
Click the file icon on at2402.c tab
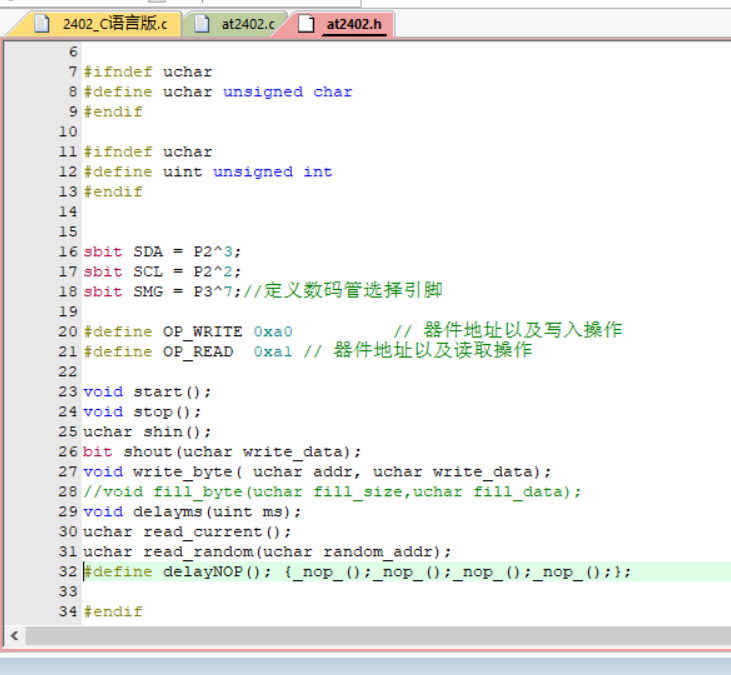pos(201,23)
